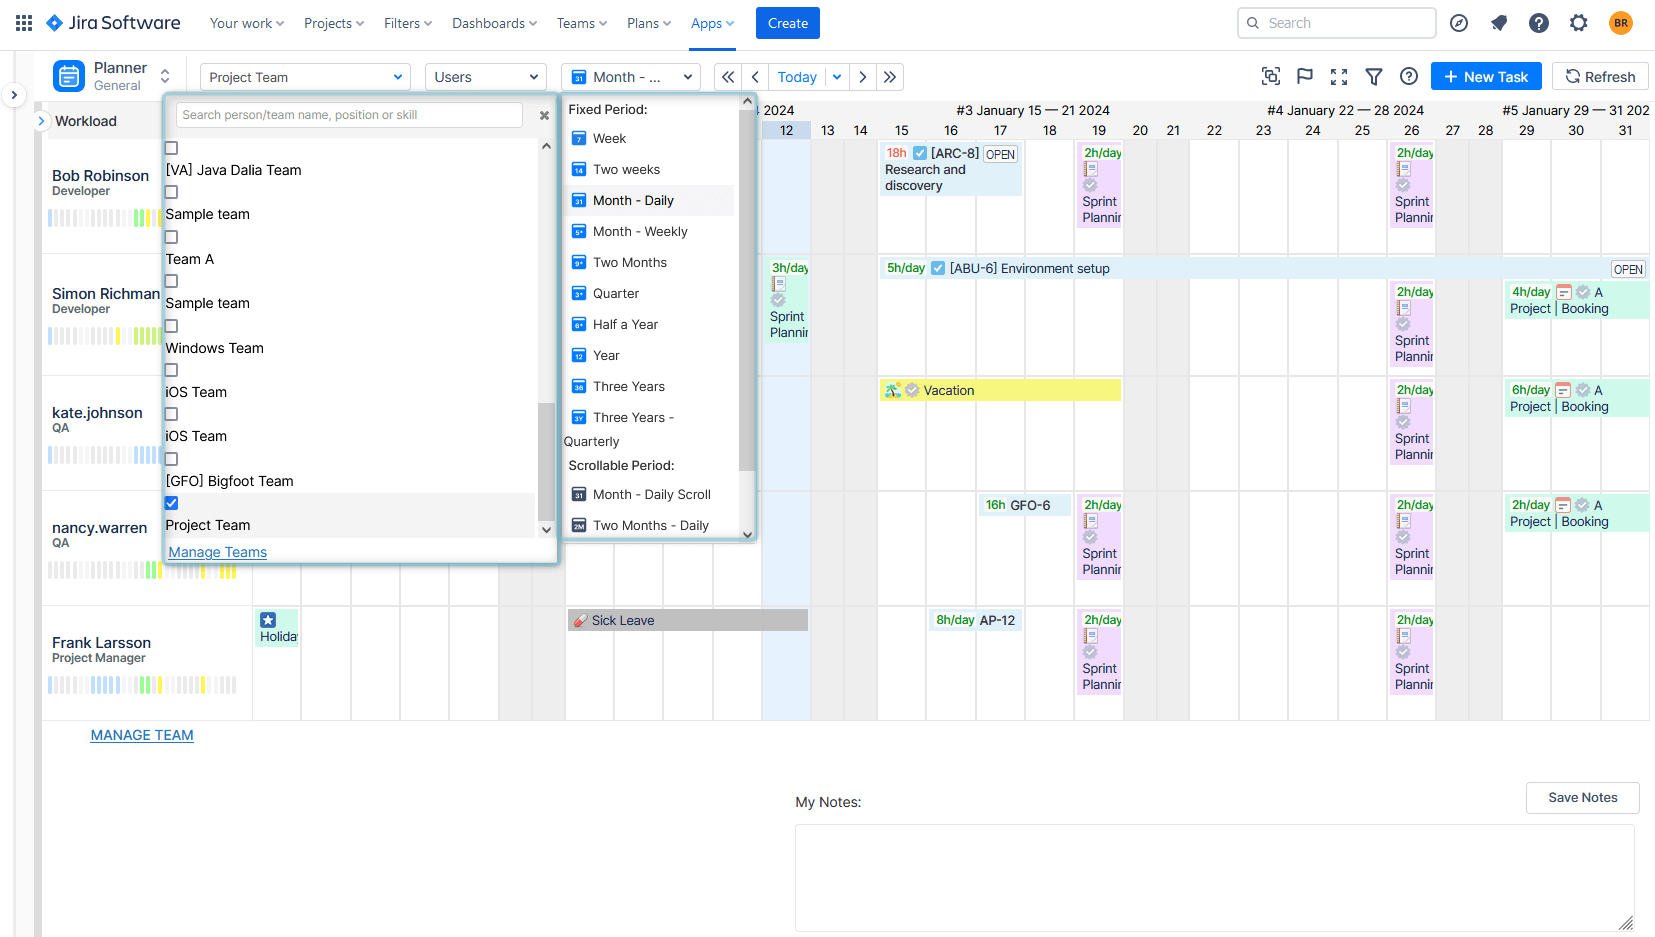Open the Atlassian app switcher grid
1655x937 pixels.
(22, 22)
